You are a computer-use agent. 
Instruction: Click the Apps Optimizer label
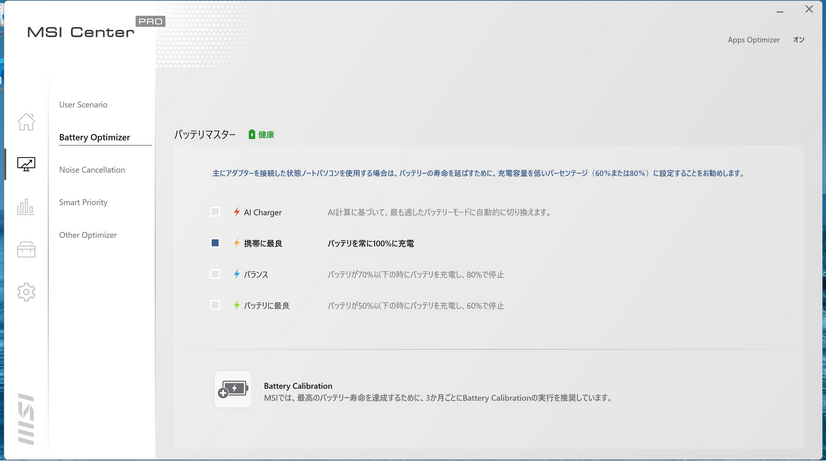753,40
